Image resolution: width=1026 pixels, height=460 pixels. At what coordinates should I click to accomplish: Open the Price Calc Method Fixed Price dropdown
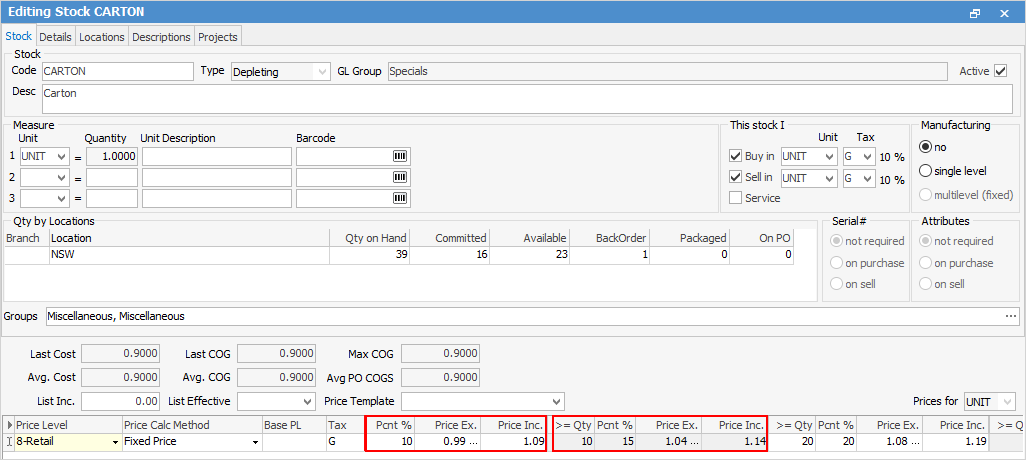[254, 442]
